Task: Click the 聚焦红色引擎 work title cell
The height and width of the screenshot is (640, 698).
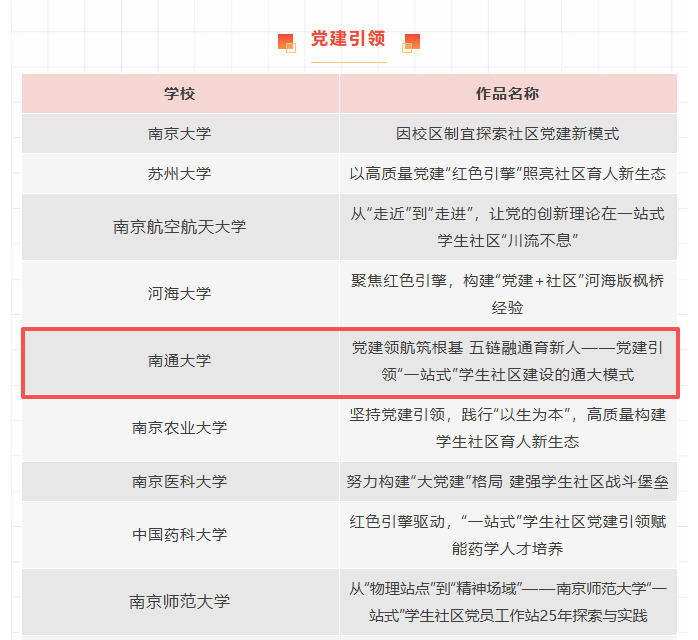Action: point(507,294)
